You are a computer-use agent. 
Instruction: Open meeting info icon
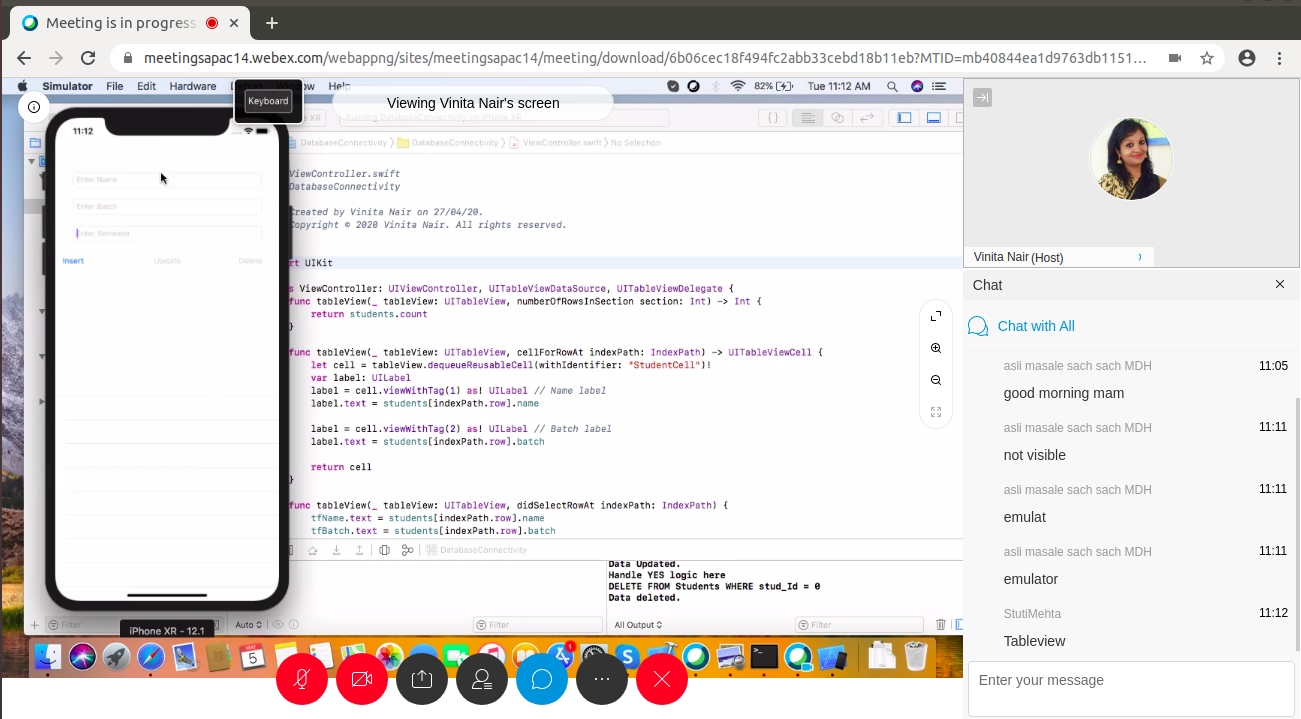pyautogui.click(x=34, y=106)
